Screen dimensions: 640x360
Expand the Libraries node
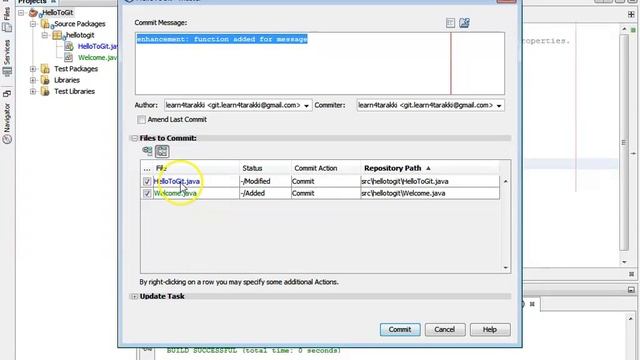(33, 80)
